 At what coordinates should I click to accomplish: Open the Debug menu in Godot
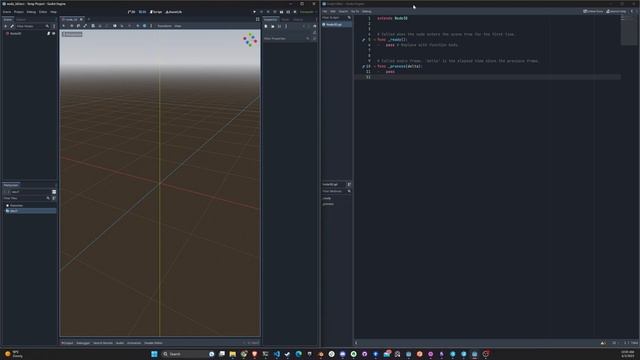point(31,12)
